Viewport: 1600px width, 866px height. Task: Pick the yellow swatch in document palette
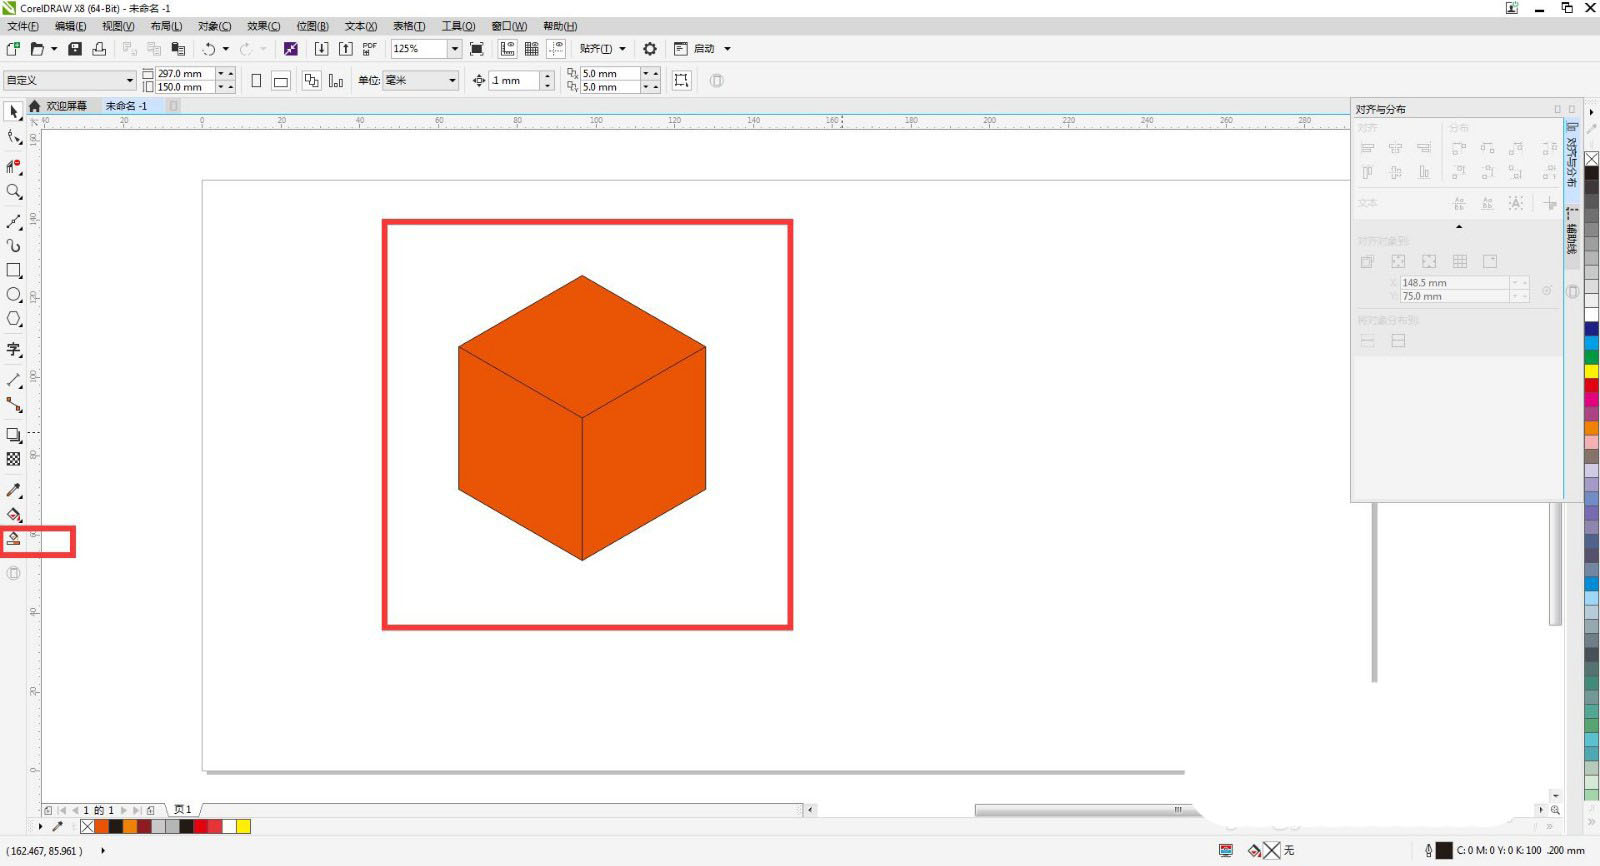(x=243, y=826)
